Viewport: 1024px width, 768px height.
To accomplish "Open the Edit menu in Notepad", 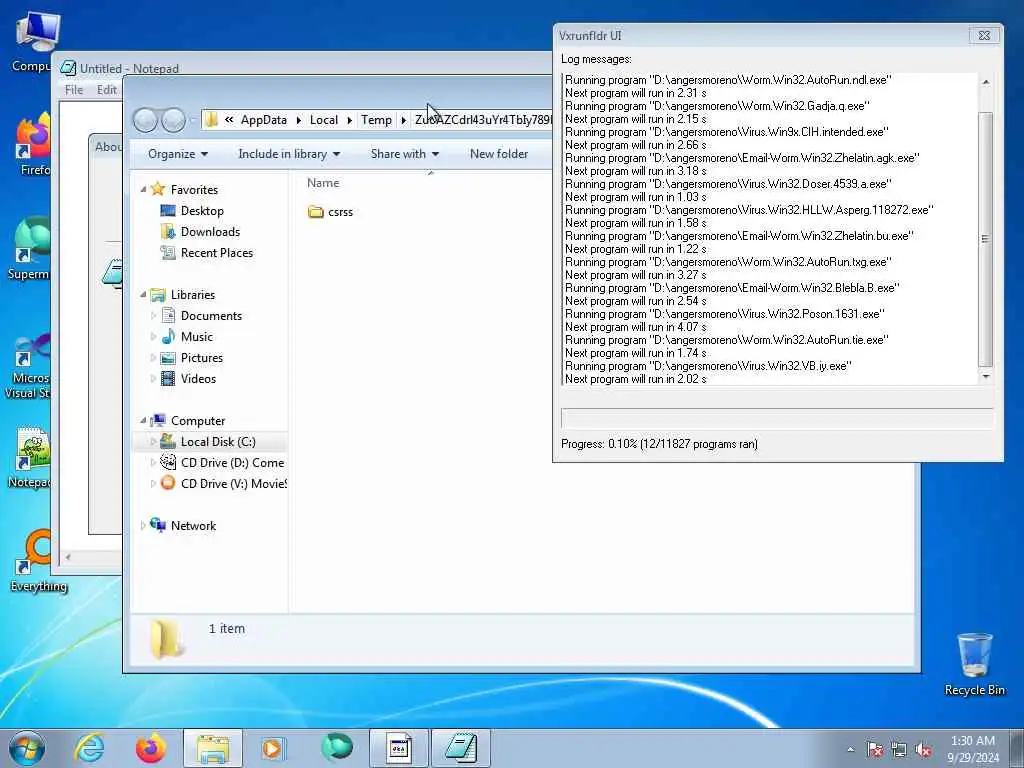I will point(106,89).
